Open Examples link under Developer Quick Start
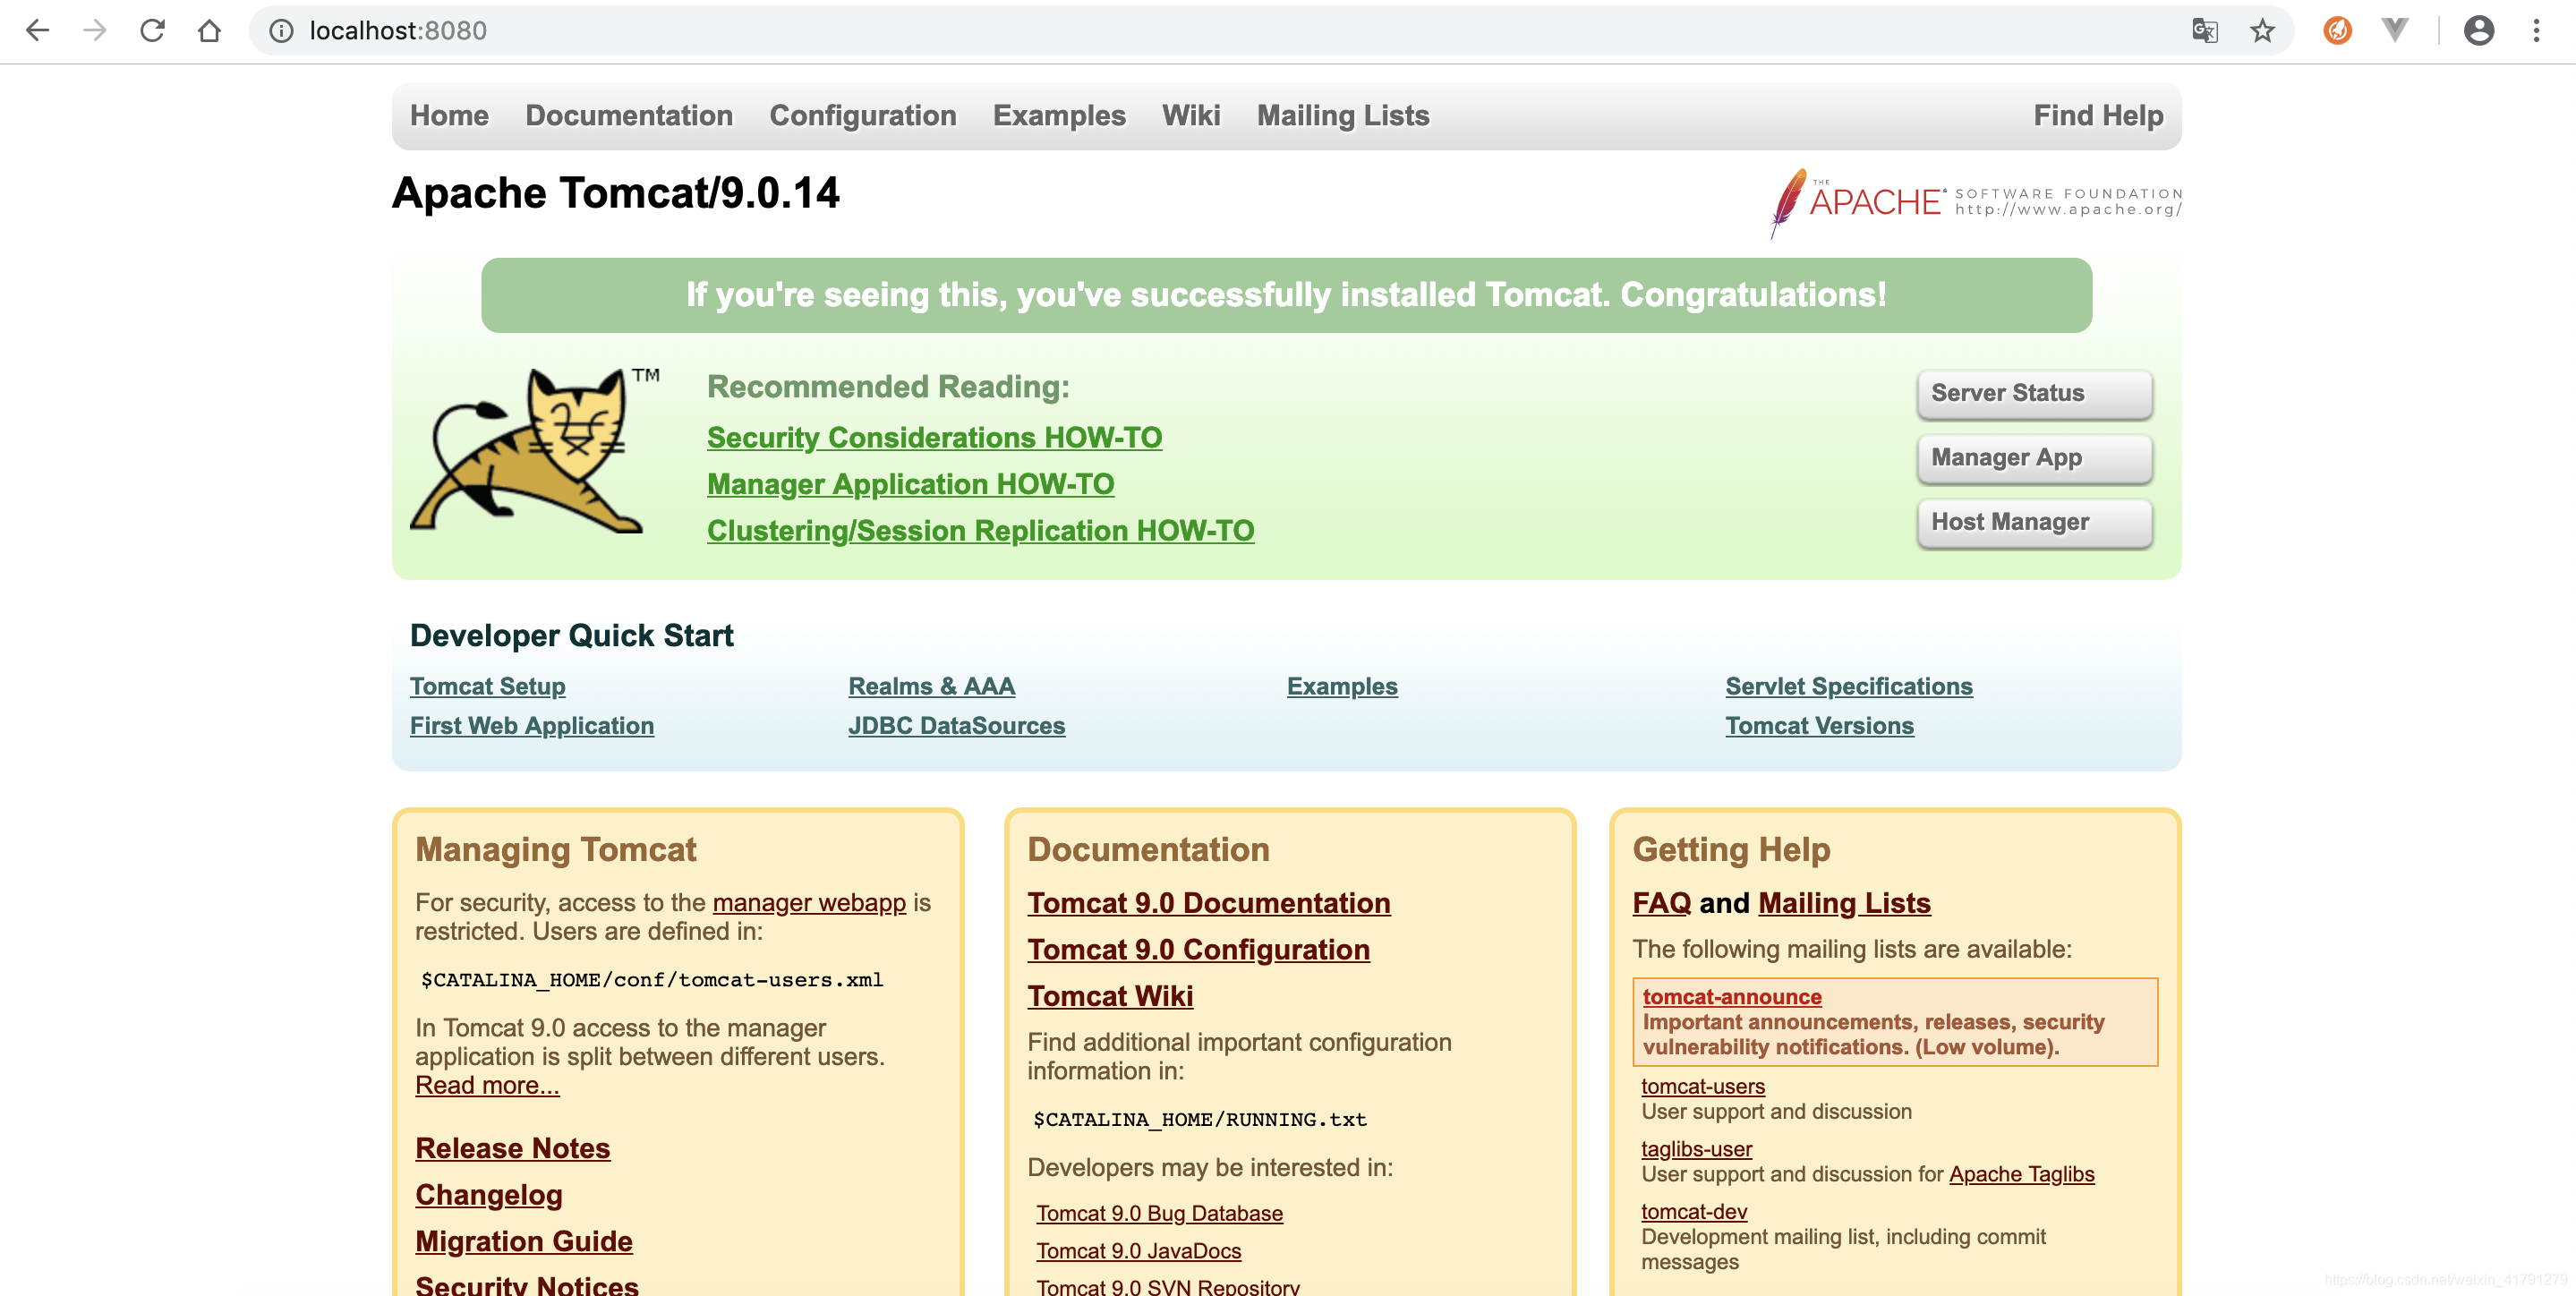The height and width of the screenshot is (1296, 2576). click(1342, 687)
